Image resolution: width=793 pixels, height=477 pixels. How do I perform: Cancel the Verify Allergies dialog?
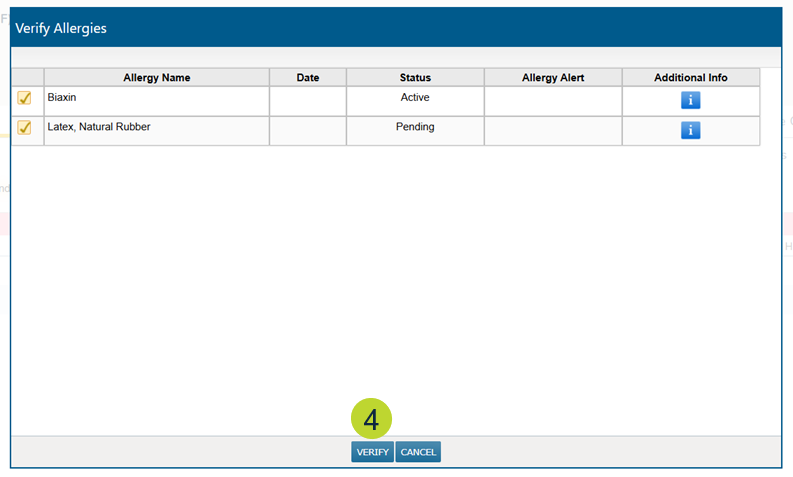tap(418, 452)
